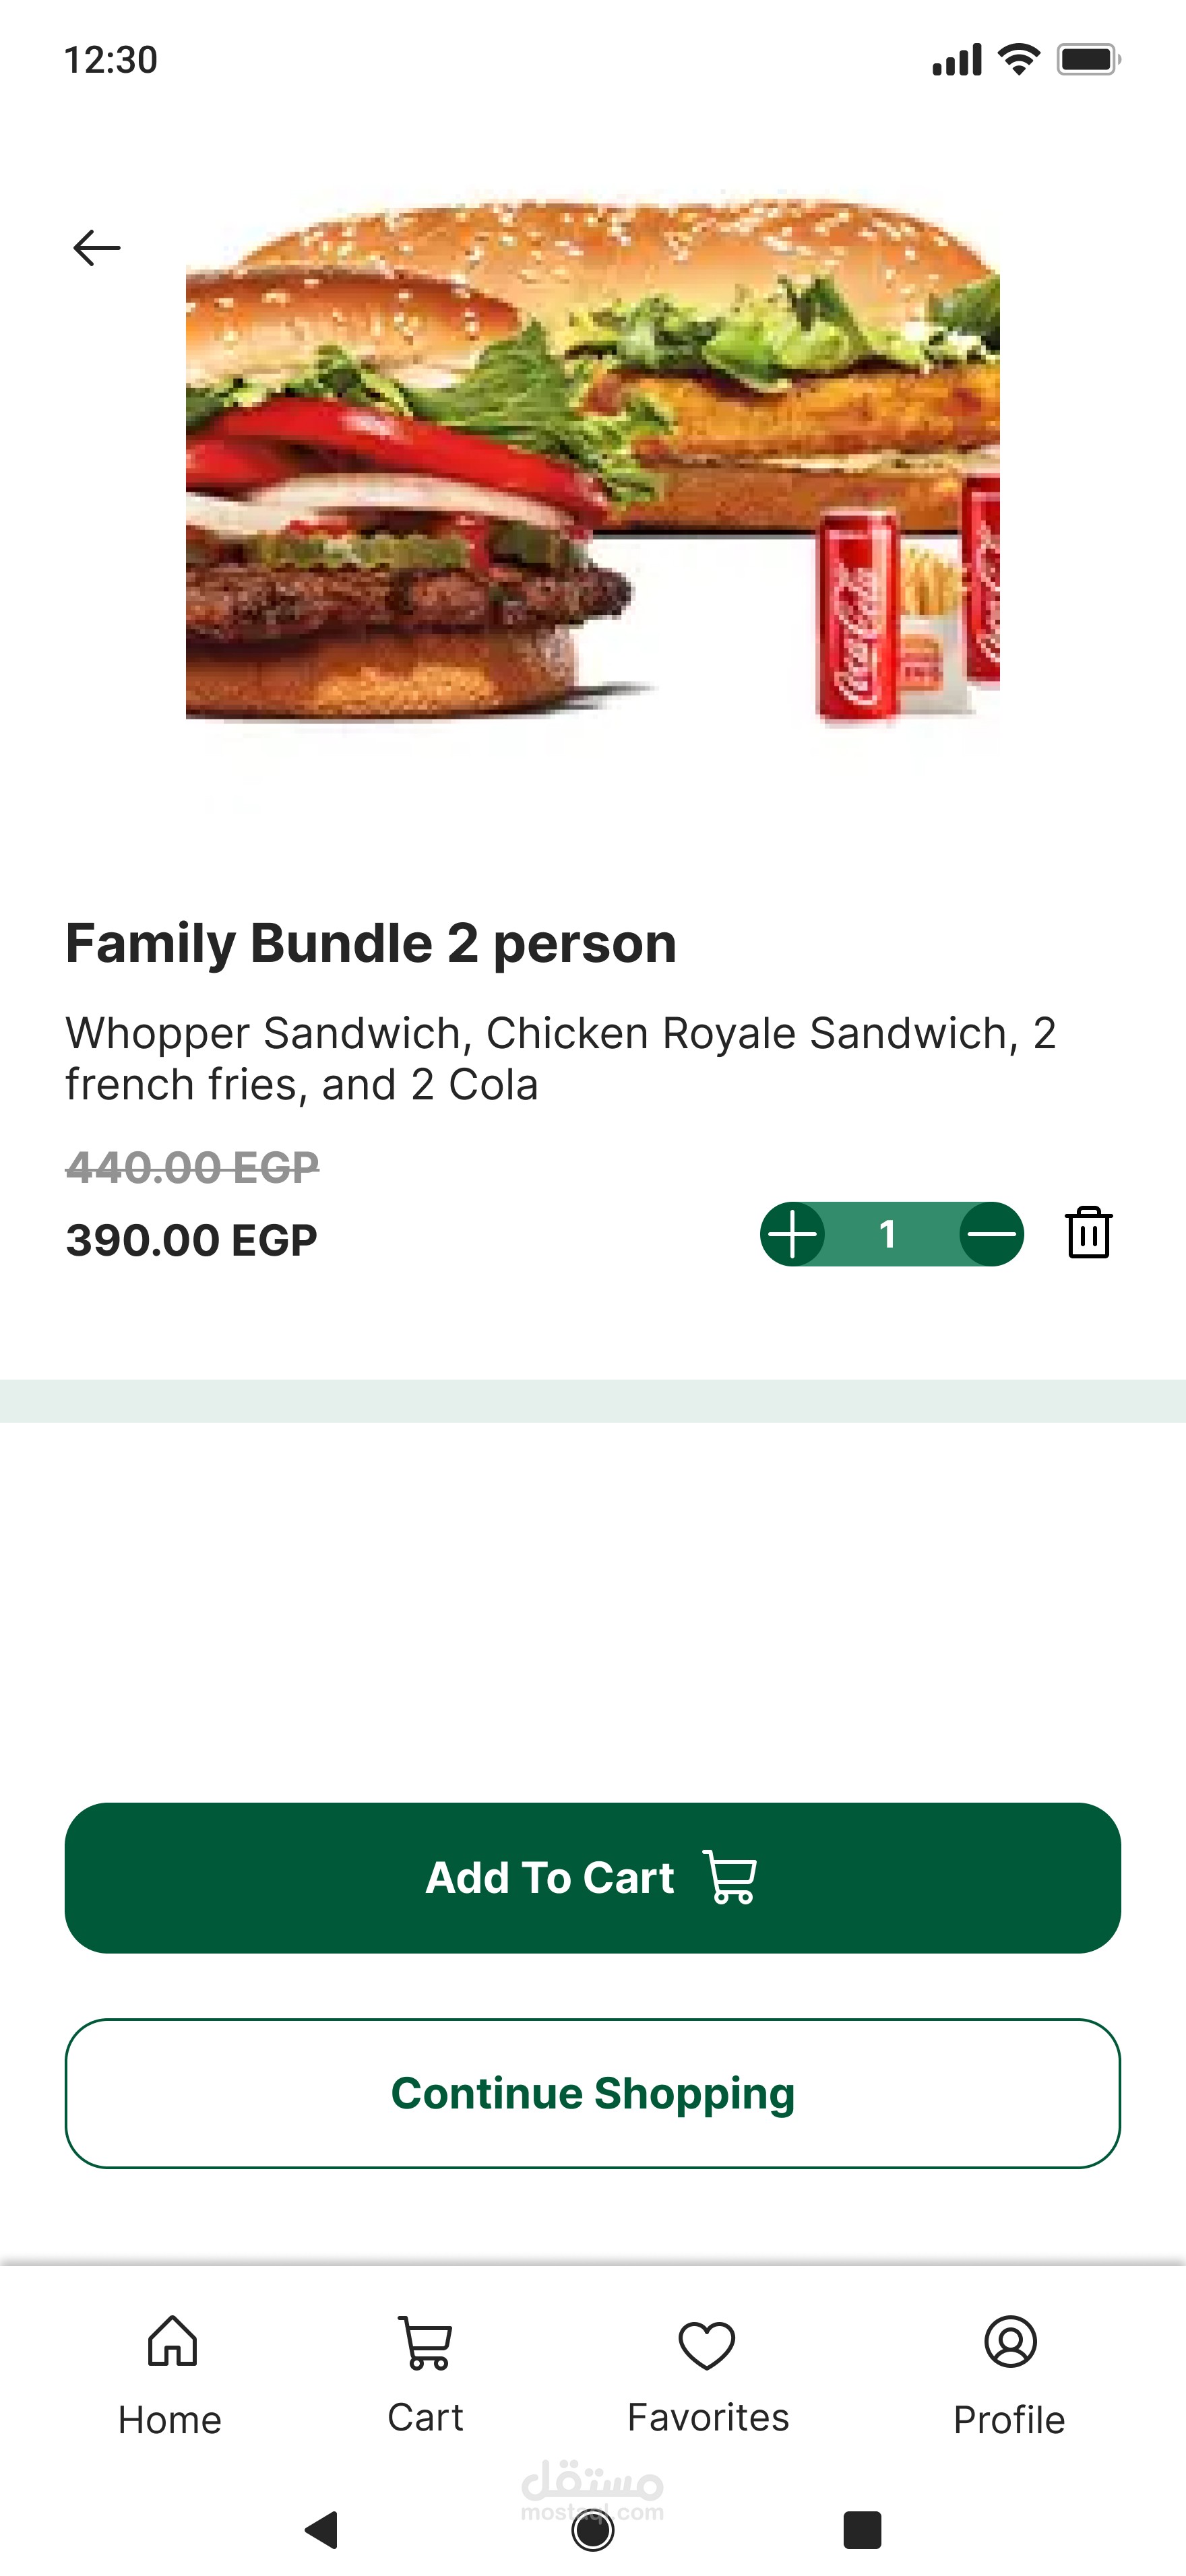The image size is (1186, 2576).
Task: Tap the Family Bundle 2 person title
Action: click(x=371, y=943)
